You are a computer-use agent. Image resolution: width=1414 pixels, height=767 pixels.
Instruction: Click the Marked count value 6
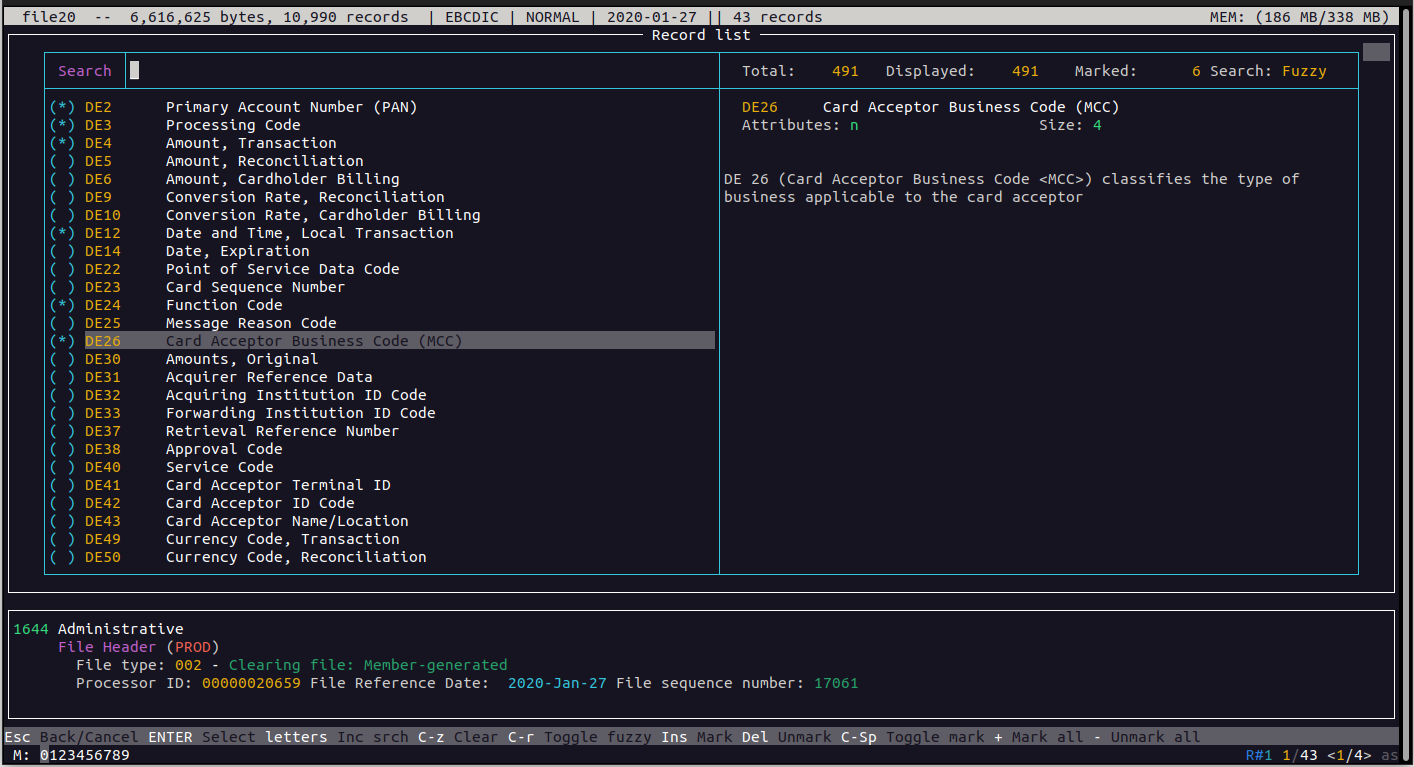pyautogui.click(x=1196, y=71)
